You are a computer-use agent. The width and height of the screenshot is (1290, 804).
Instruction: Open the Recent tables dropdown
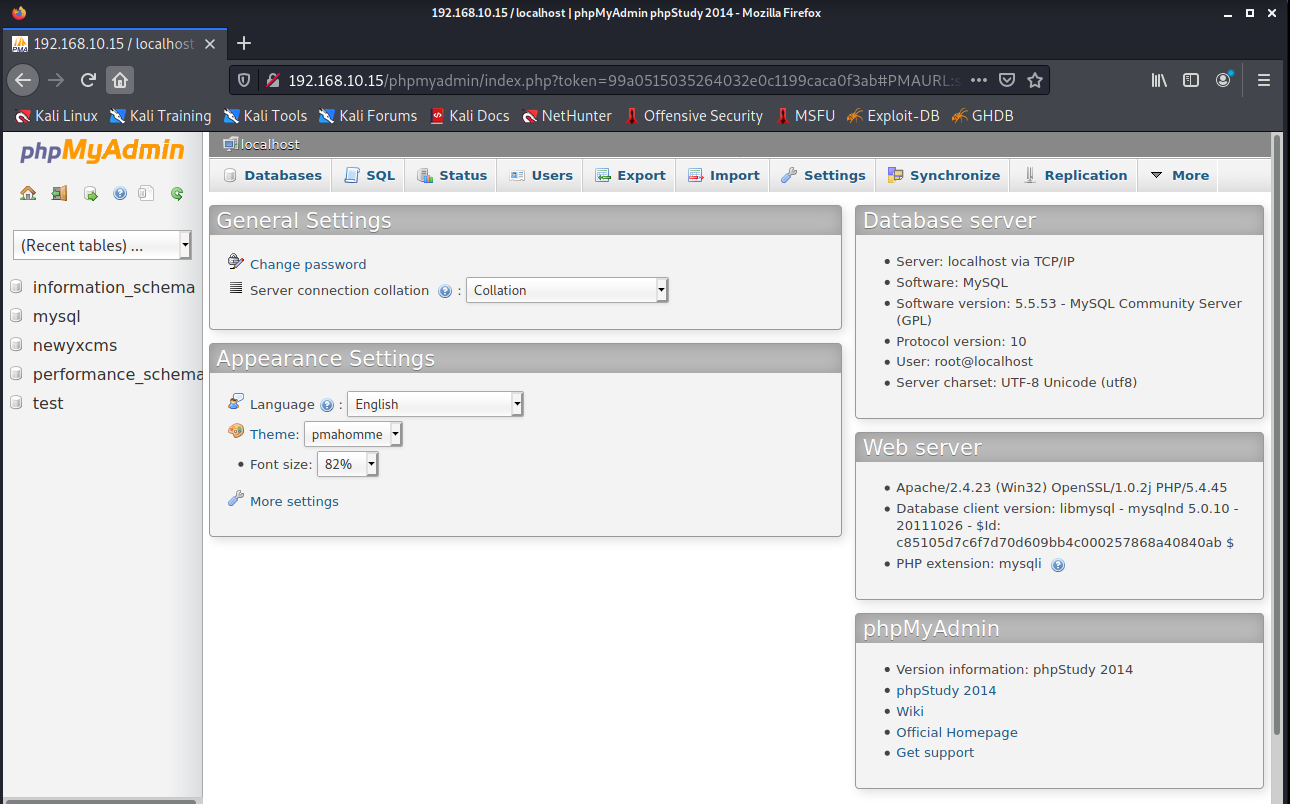tap(102, 245)
